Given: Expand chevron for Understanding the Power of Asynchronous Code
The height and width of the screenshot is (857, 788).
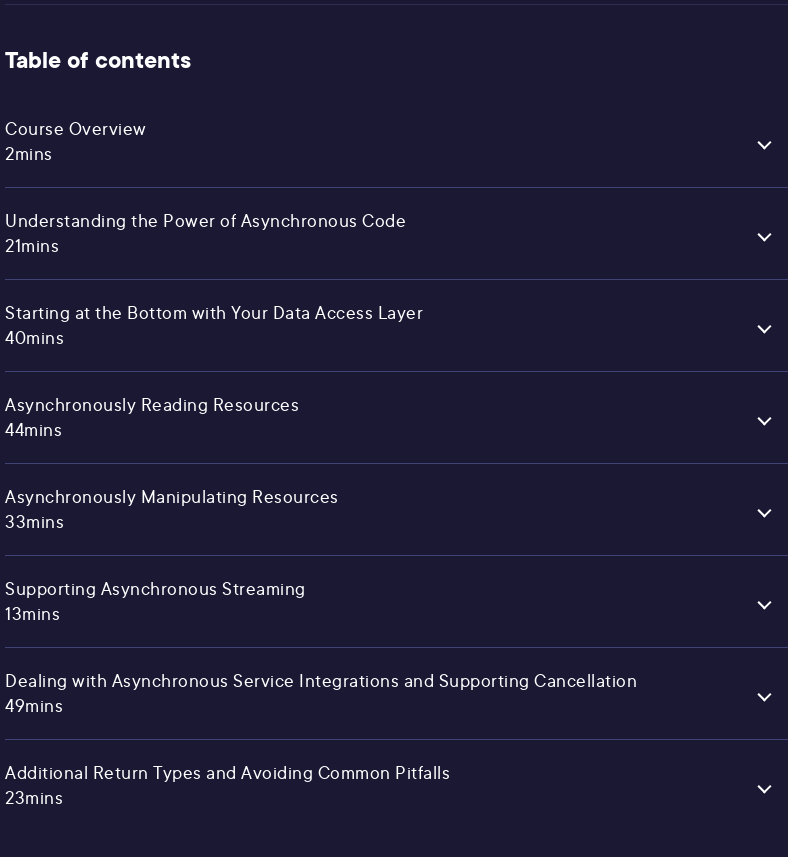Looking at the screenshot, I should [x=764, y=237].
